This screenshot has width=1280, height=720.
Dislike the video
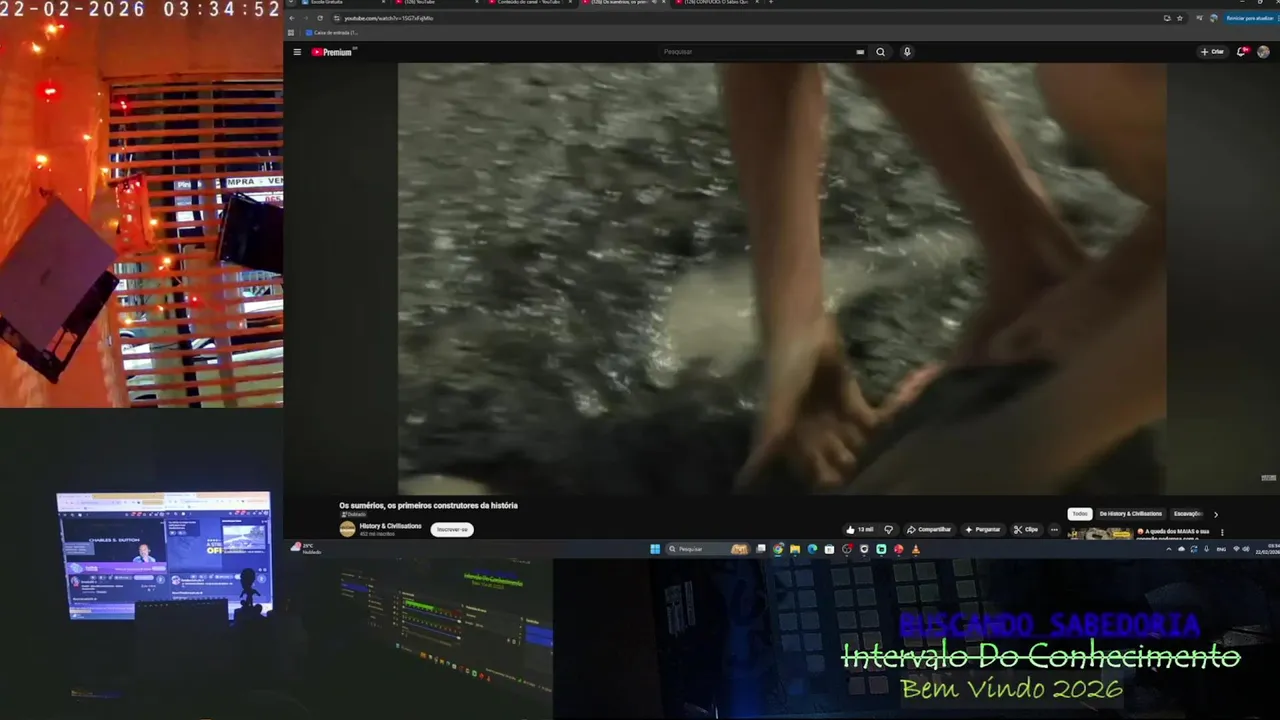pyautogui.click(x=888, y=529)
